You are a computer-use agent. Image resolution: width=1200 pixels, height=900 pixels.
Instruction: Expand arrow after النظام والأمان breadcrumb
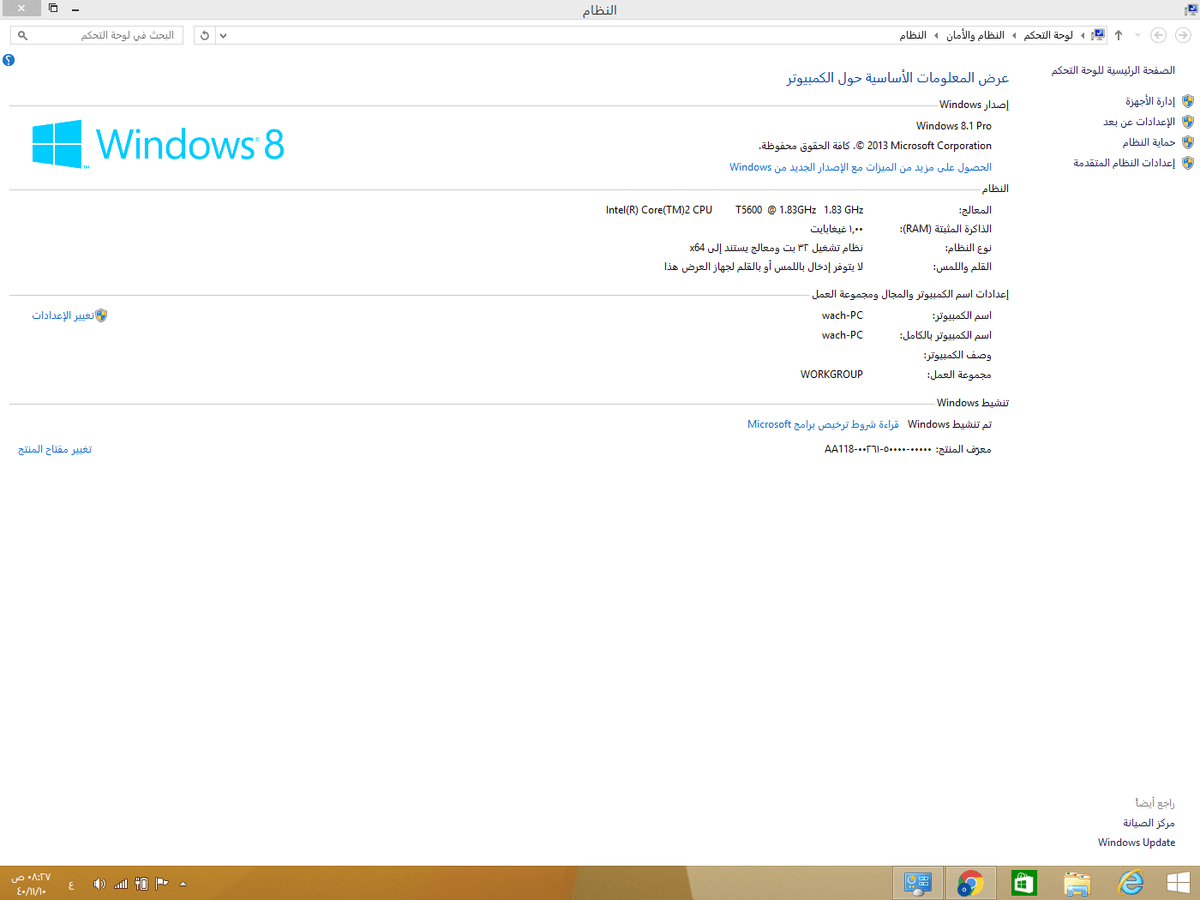pyautogui.click(x=936, y=35)
